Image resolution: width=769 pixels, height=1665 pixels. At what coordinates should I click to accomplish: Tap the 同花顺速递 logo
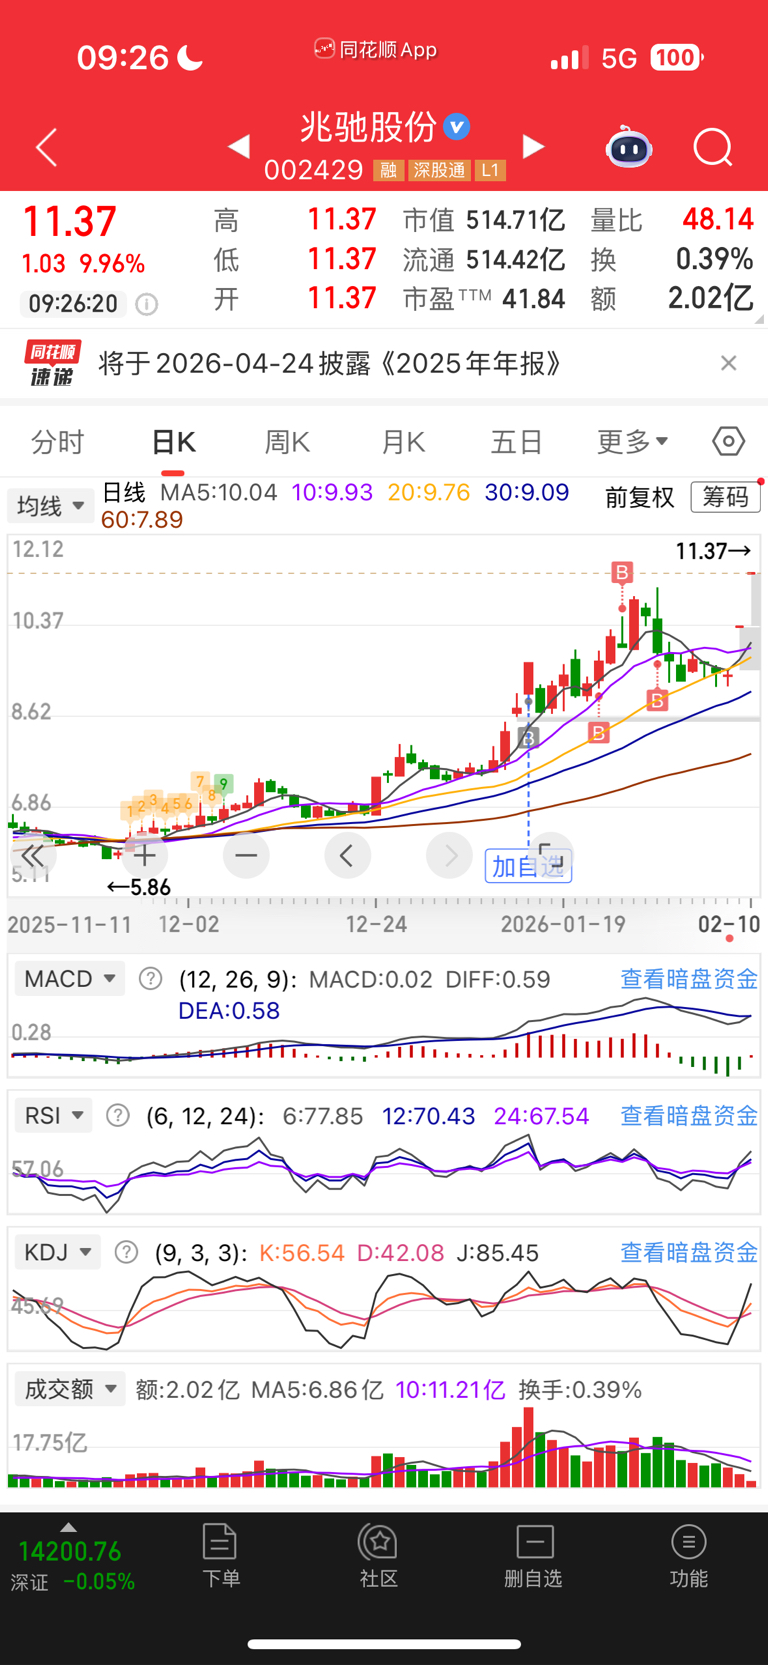coord(53,364)
